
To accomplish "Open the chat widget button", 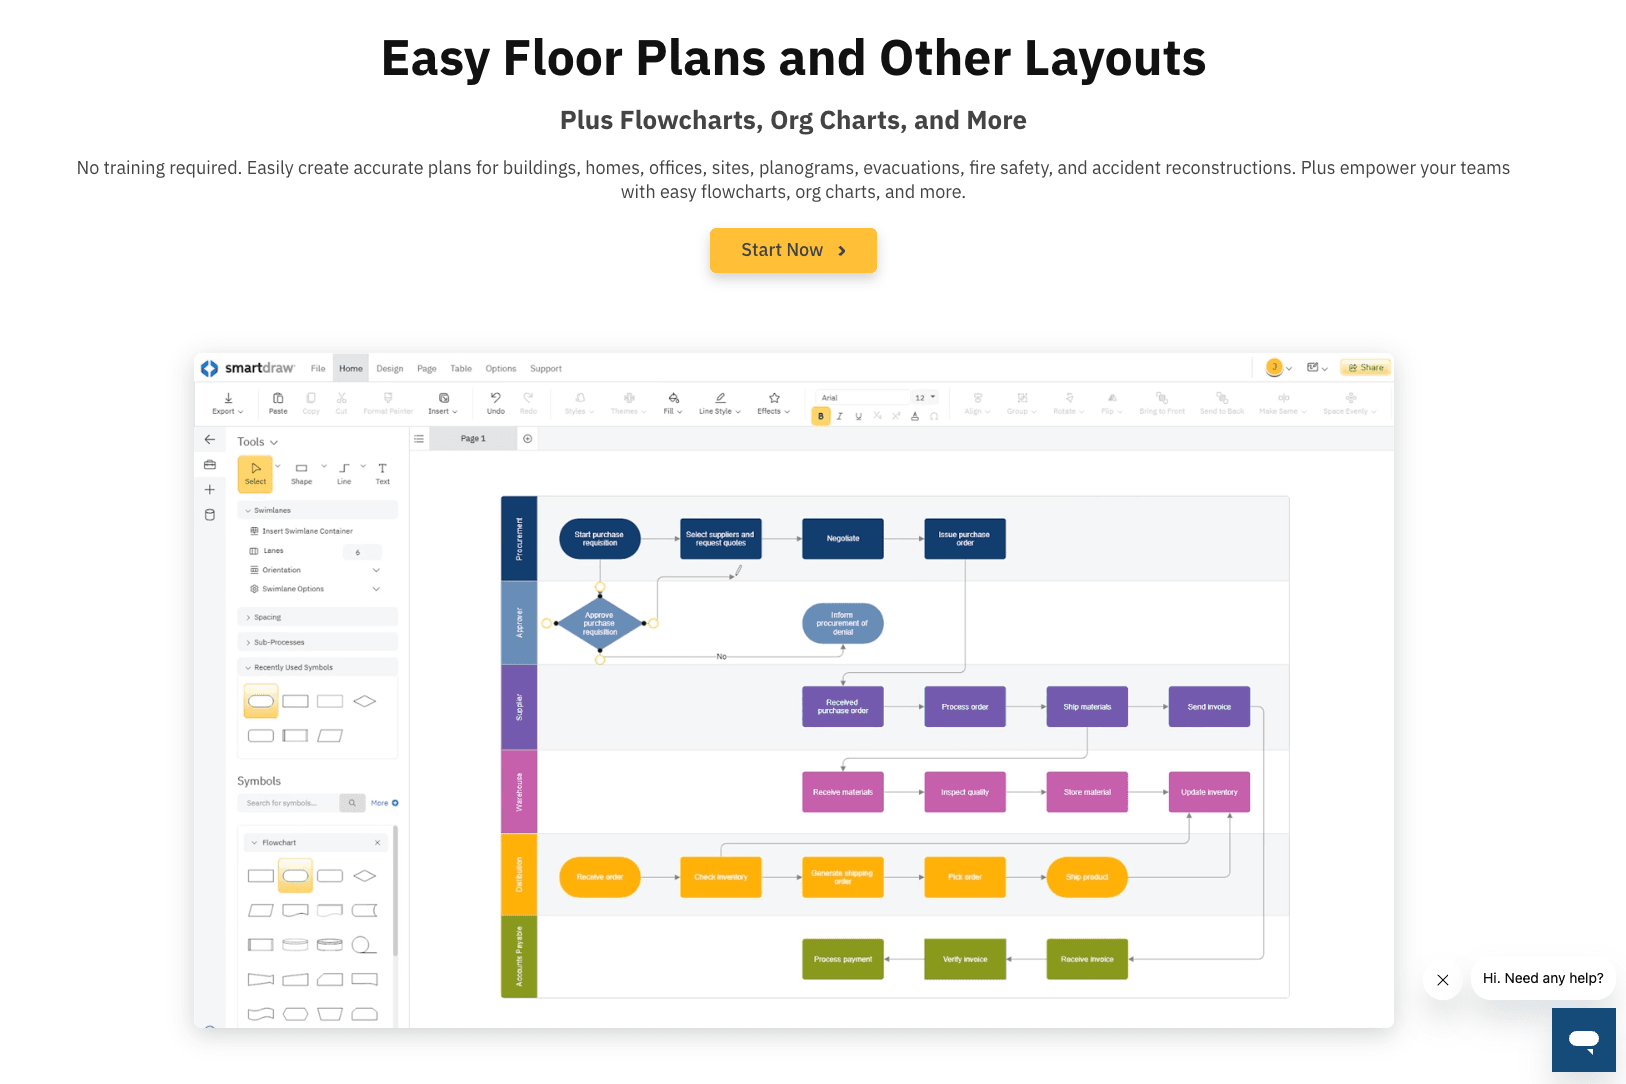I will 1584,1040.
